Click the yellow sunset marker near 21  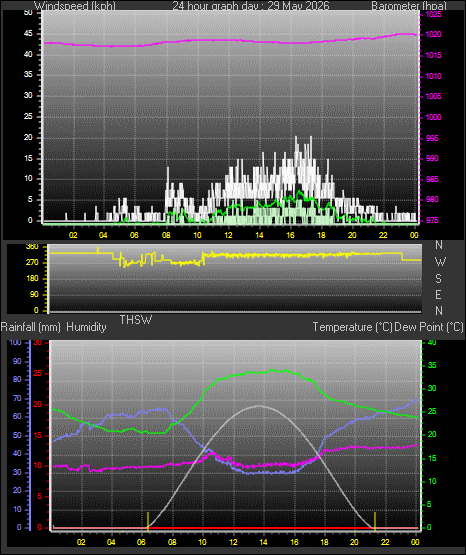[375, 521]
